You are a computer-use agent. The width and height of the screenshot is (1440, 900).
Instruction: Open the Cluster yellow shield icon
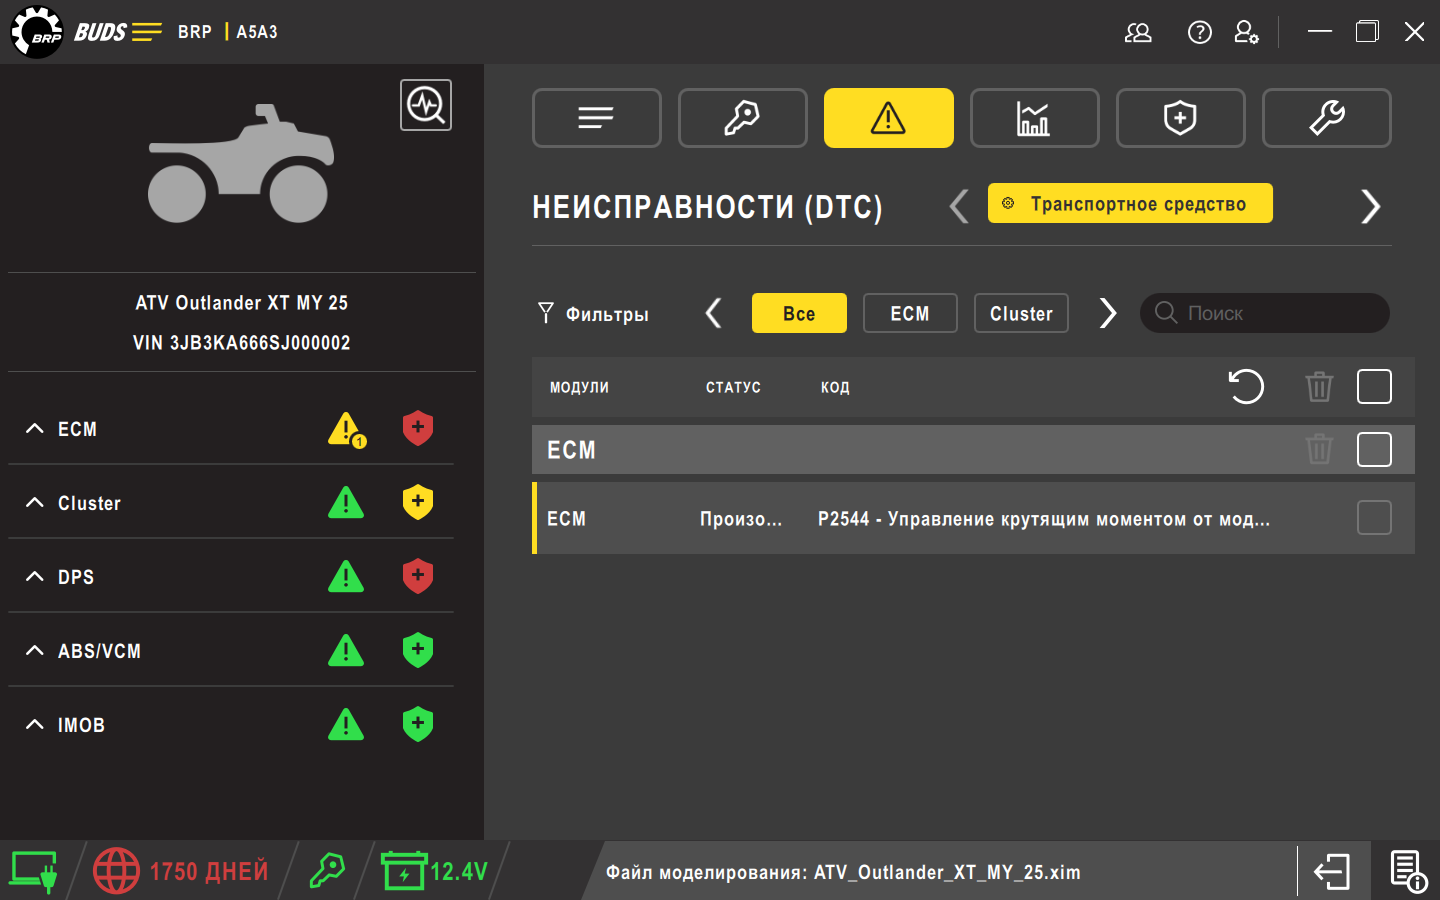coord(418,502)
